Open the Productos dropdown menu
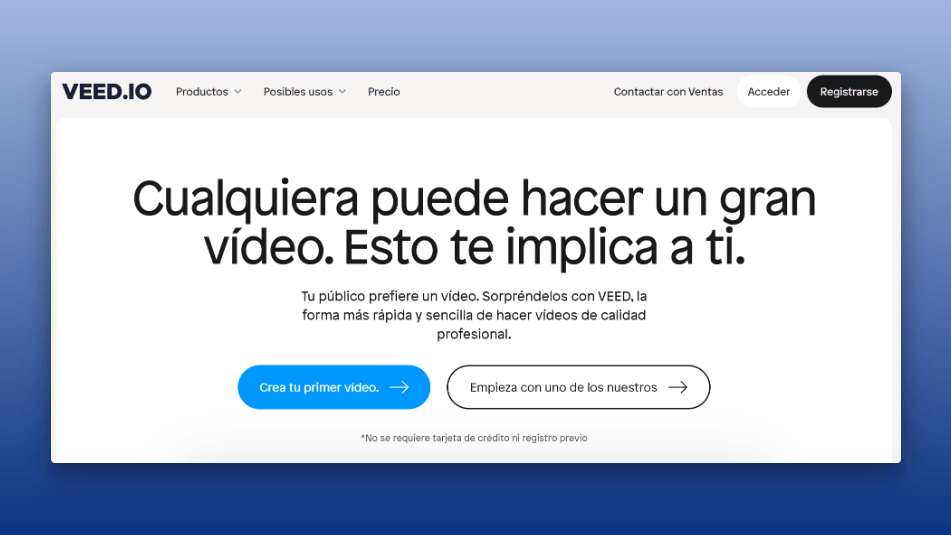Image resolution: width=951 pixels, height=535 pixels. point(209,92)
